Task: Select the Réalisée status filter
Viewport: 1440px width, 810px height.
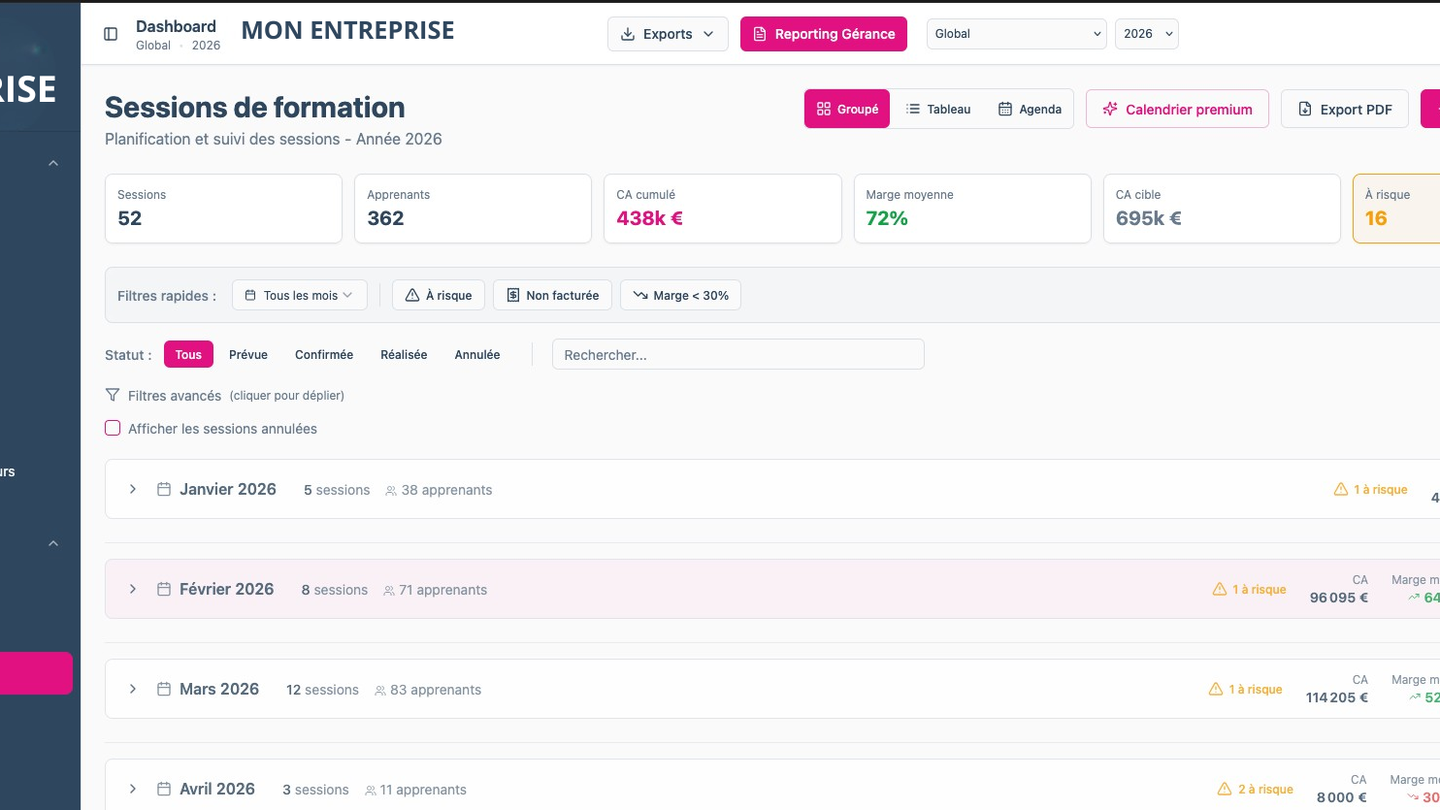Action: point(404,354)
